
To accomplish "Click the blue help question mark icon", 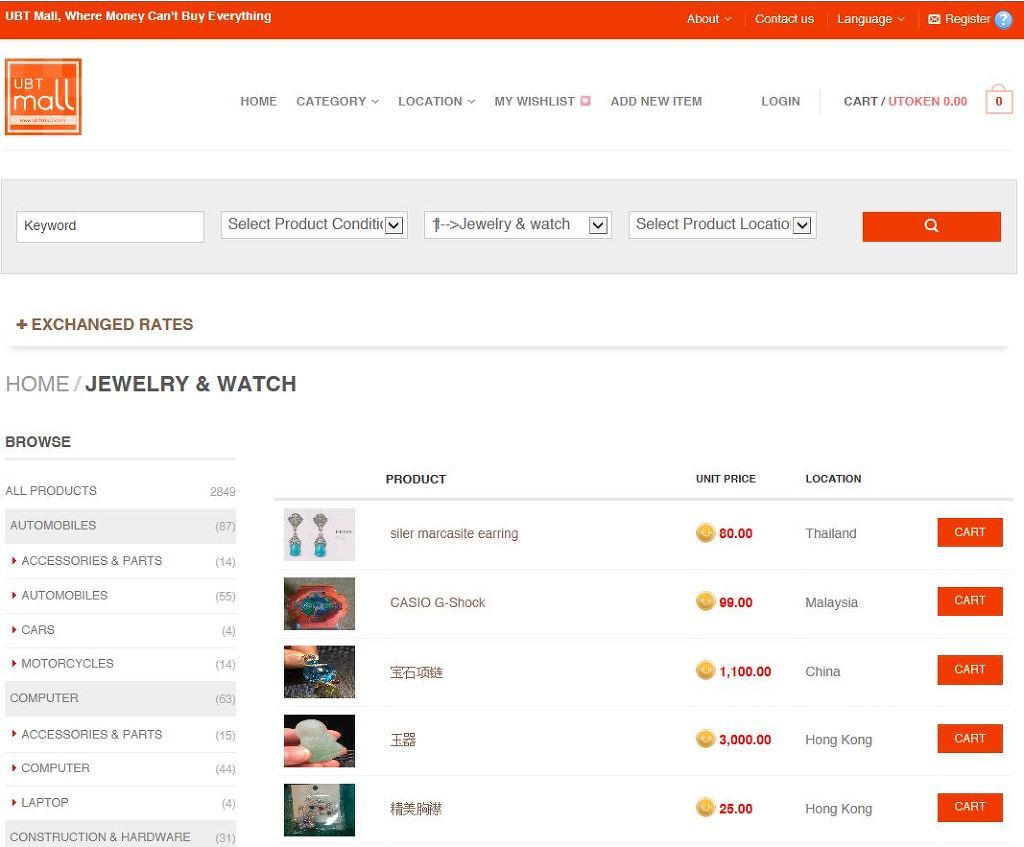I will click(1003, 19).
